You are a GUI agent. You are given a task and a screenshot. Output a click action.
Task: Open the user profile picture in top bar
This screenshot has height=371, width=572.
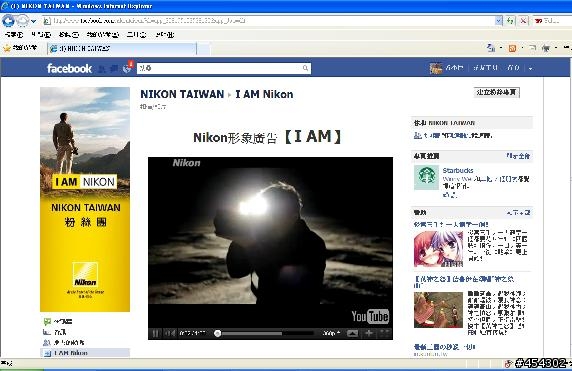(x=436, y=68)
